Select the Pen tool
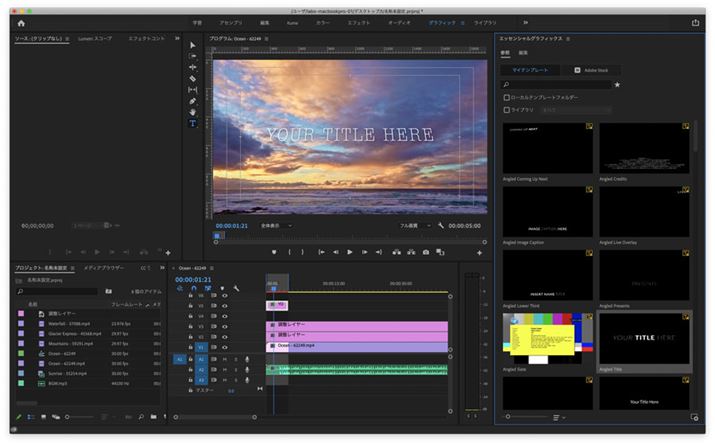The width and height of the screenshot is (715, 445). coord(193,101)
